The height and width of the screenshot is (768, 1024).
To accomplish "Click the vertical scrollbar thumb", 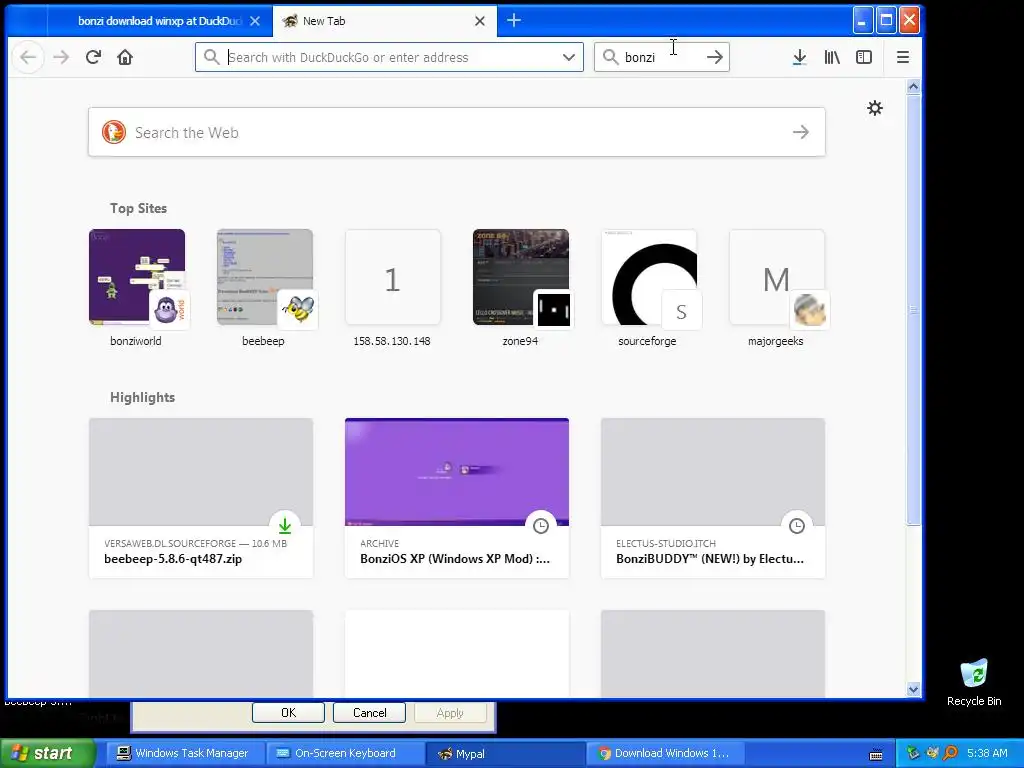I will coord(914,309).
